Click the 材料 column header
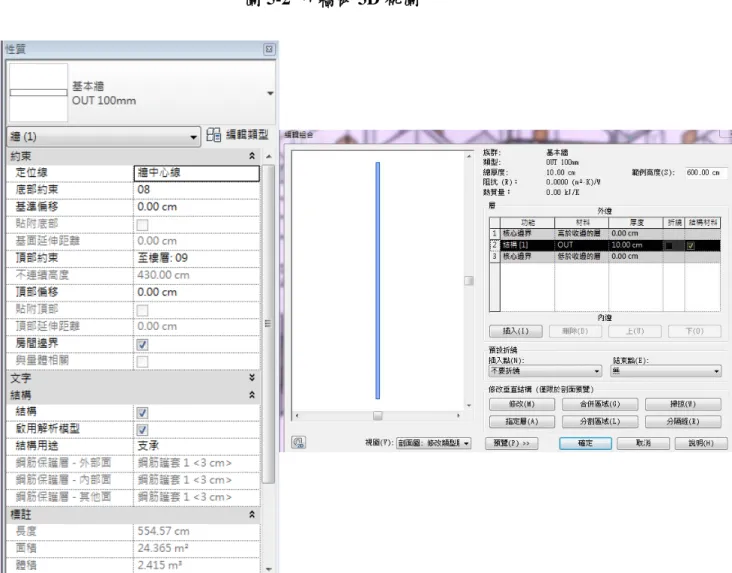This screenshot has height=573, width=732. 582,223
